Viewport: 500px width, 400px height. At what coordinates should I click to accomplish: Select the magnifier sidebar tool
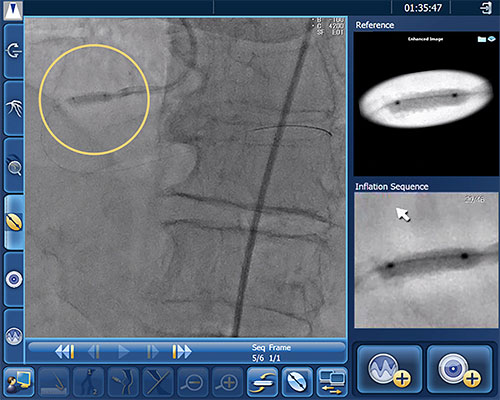[x=14, y=166]
